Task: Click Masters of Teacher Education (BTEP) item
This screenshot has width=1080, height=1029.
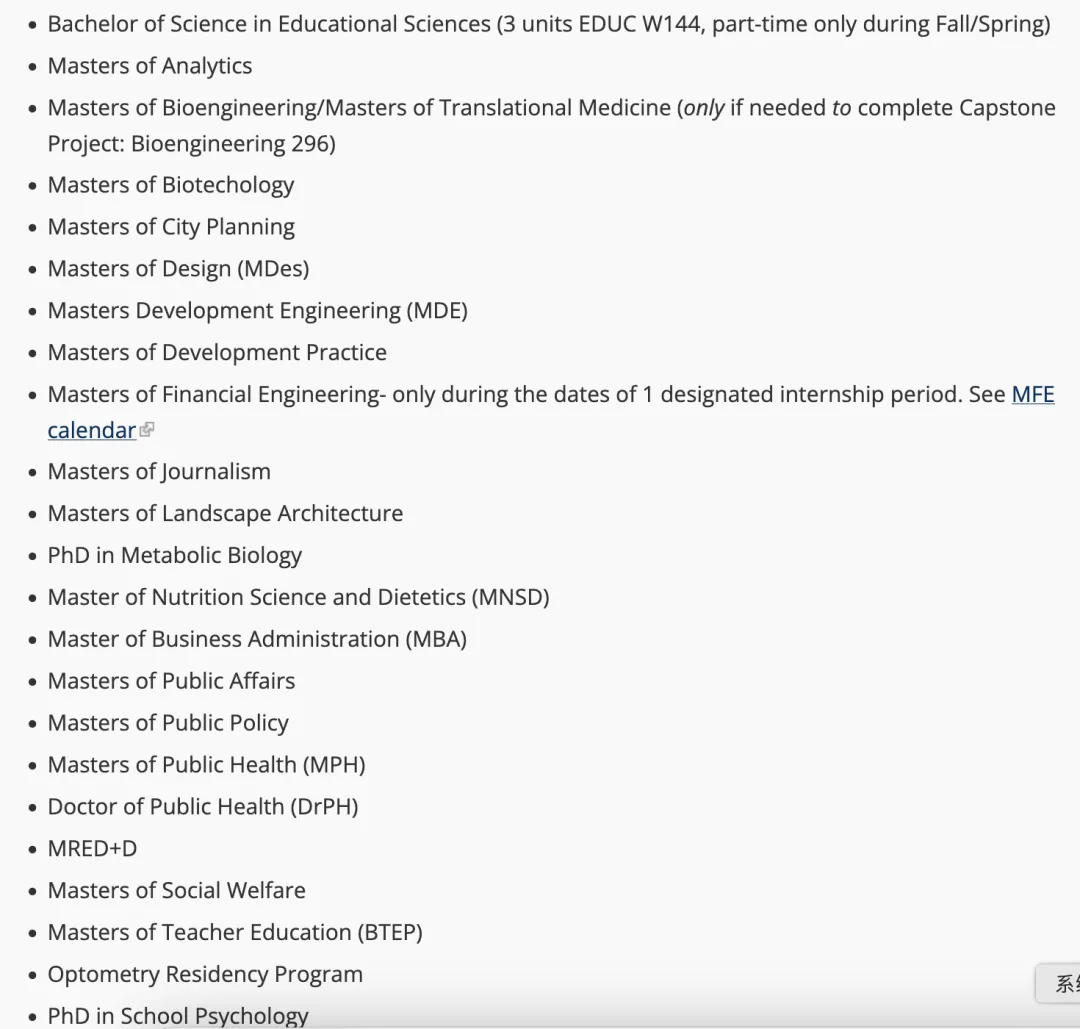Action: pyautogui.click(x=235, y=933)
